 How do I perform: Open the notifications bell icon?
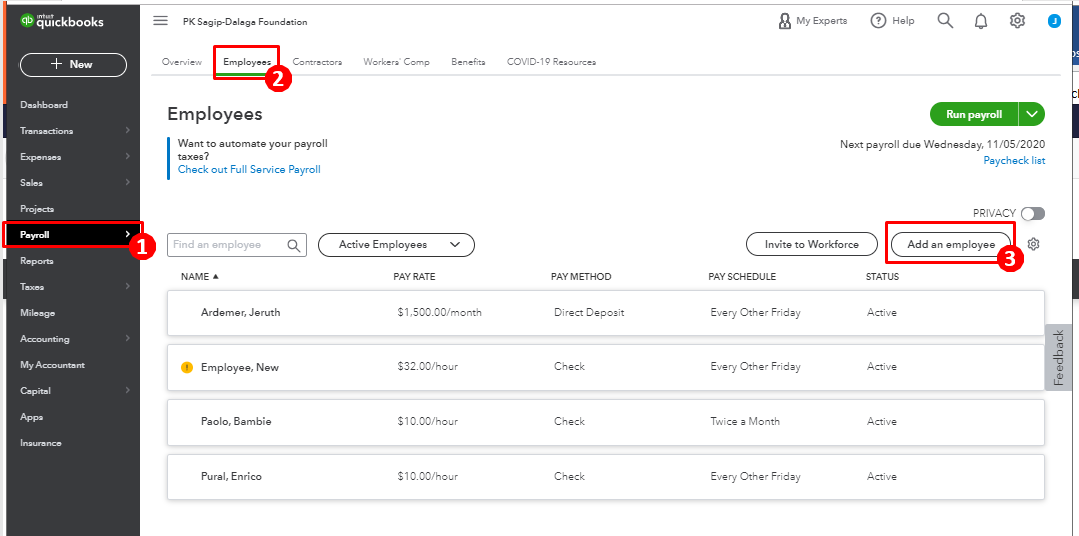[x=981, y=21]
